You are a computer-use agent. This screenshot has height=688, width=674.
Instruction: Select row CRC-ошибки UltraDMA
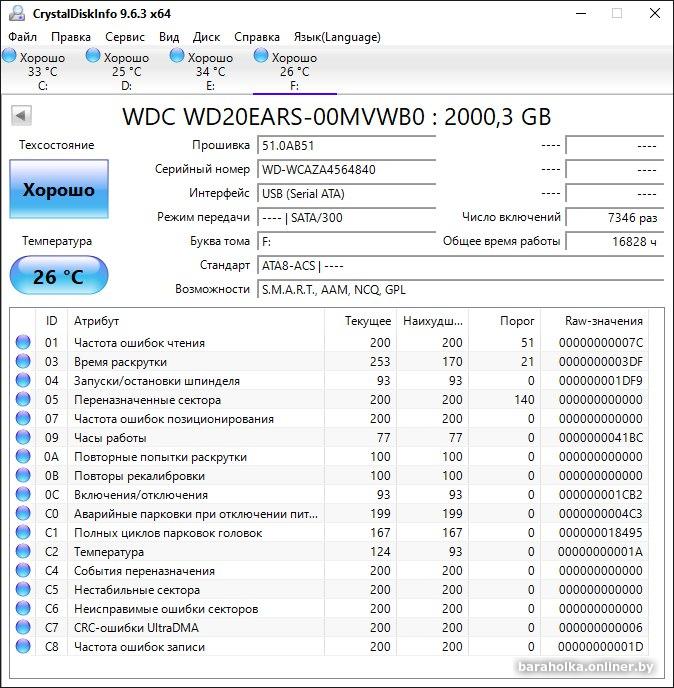(329, 627)
